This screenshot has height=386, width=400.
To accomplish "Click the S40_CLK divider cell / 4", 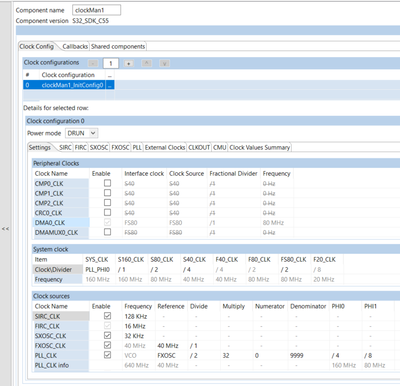I will (x=197, y=269).
